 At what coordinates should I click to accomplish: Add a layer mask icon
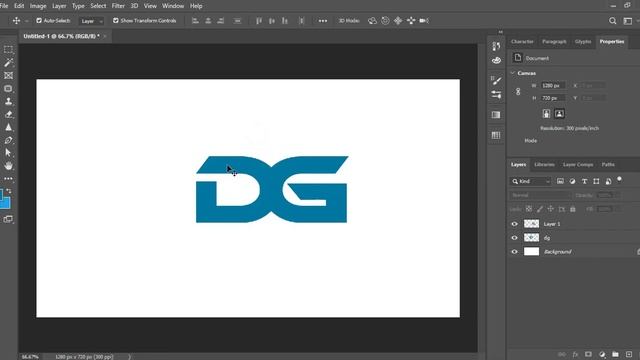(x=588, y=354)
